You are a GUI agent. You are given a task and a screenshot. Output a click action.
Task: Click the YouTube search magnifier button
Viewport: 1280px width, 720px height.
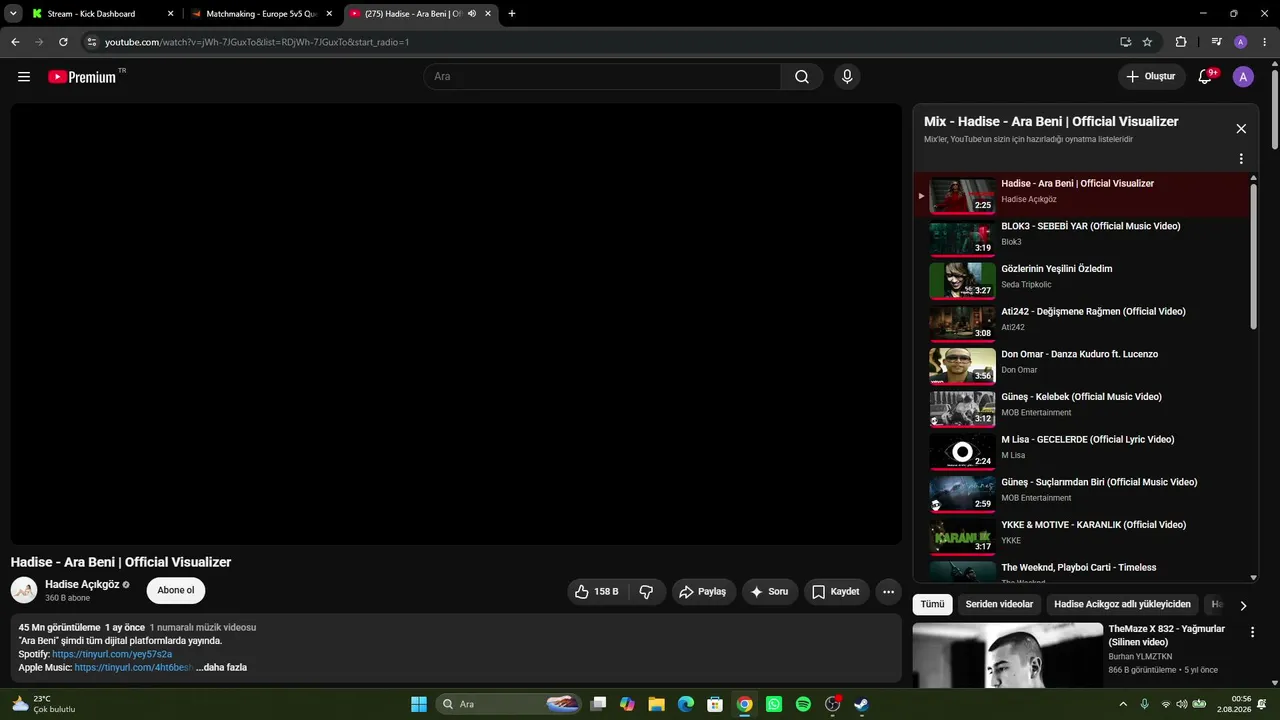pyautogui.click(x=802, y=77)
